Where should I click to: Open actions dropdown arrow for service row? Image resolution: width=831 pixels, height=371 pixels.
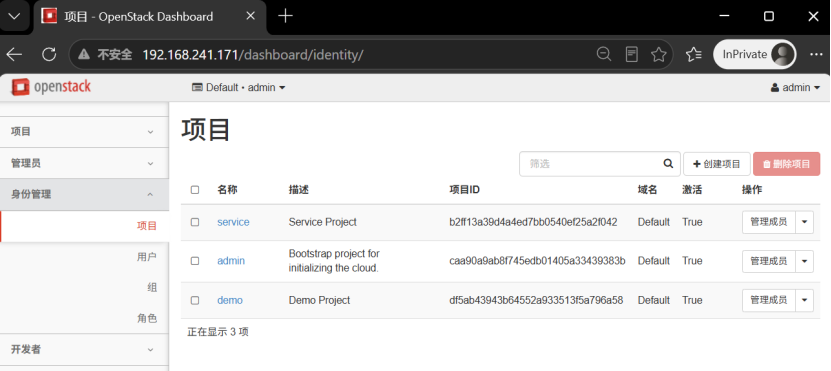coord(805,222)
